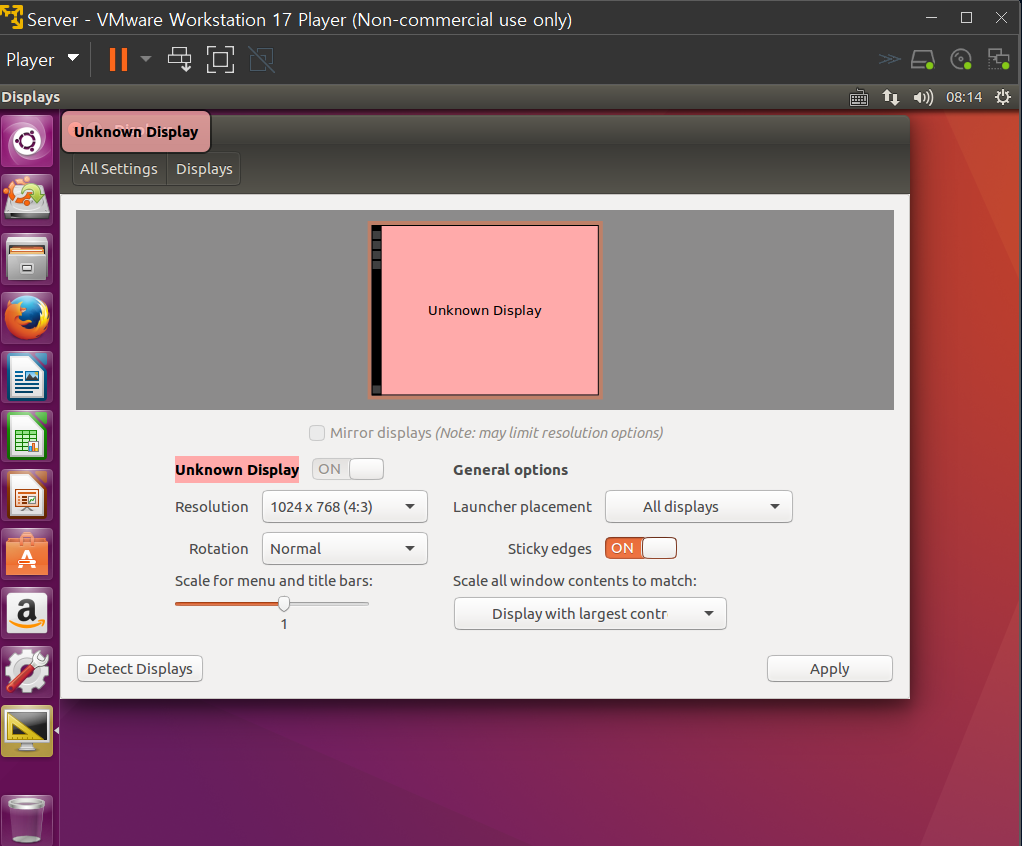The image size is (1022, 846).
Task: Expand the power options arrow beside pause
Action: [146, 59]
